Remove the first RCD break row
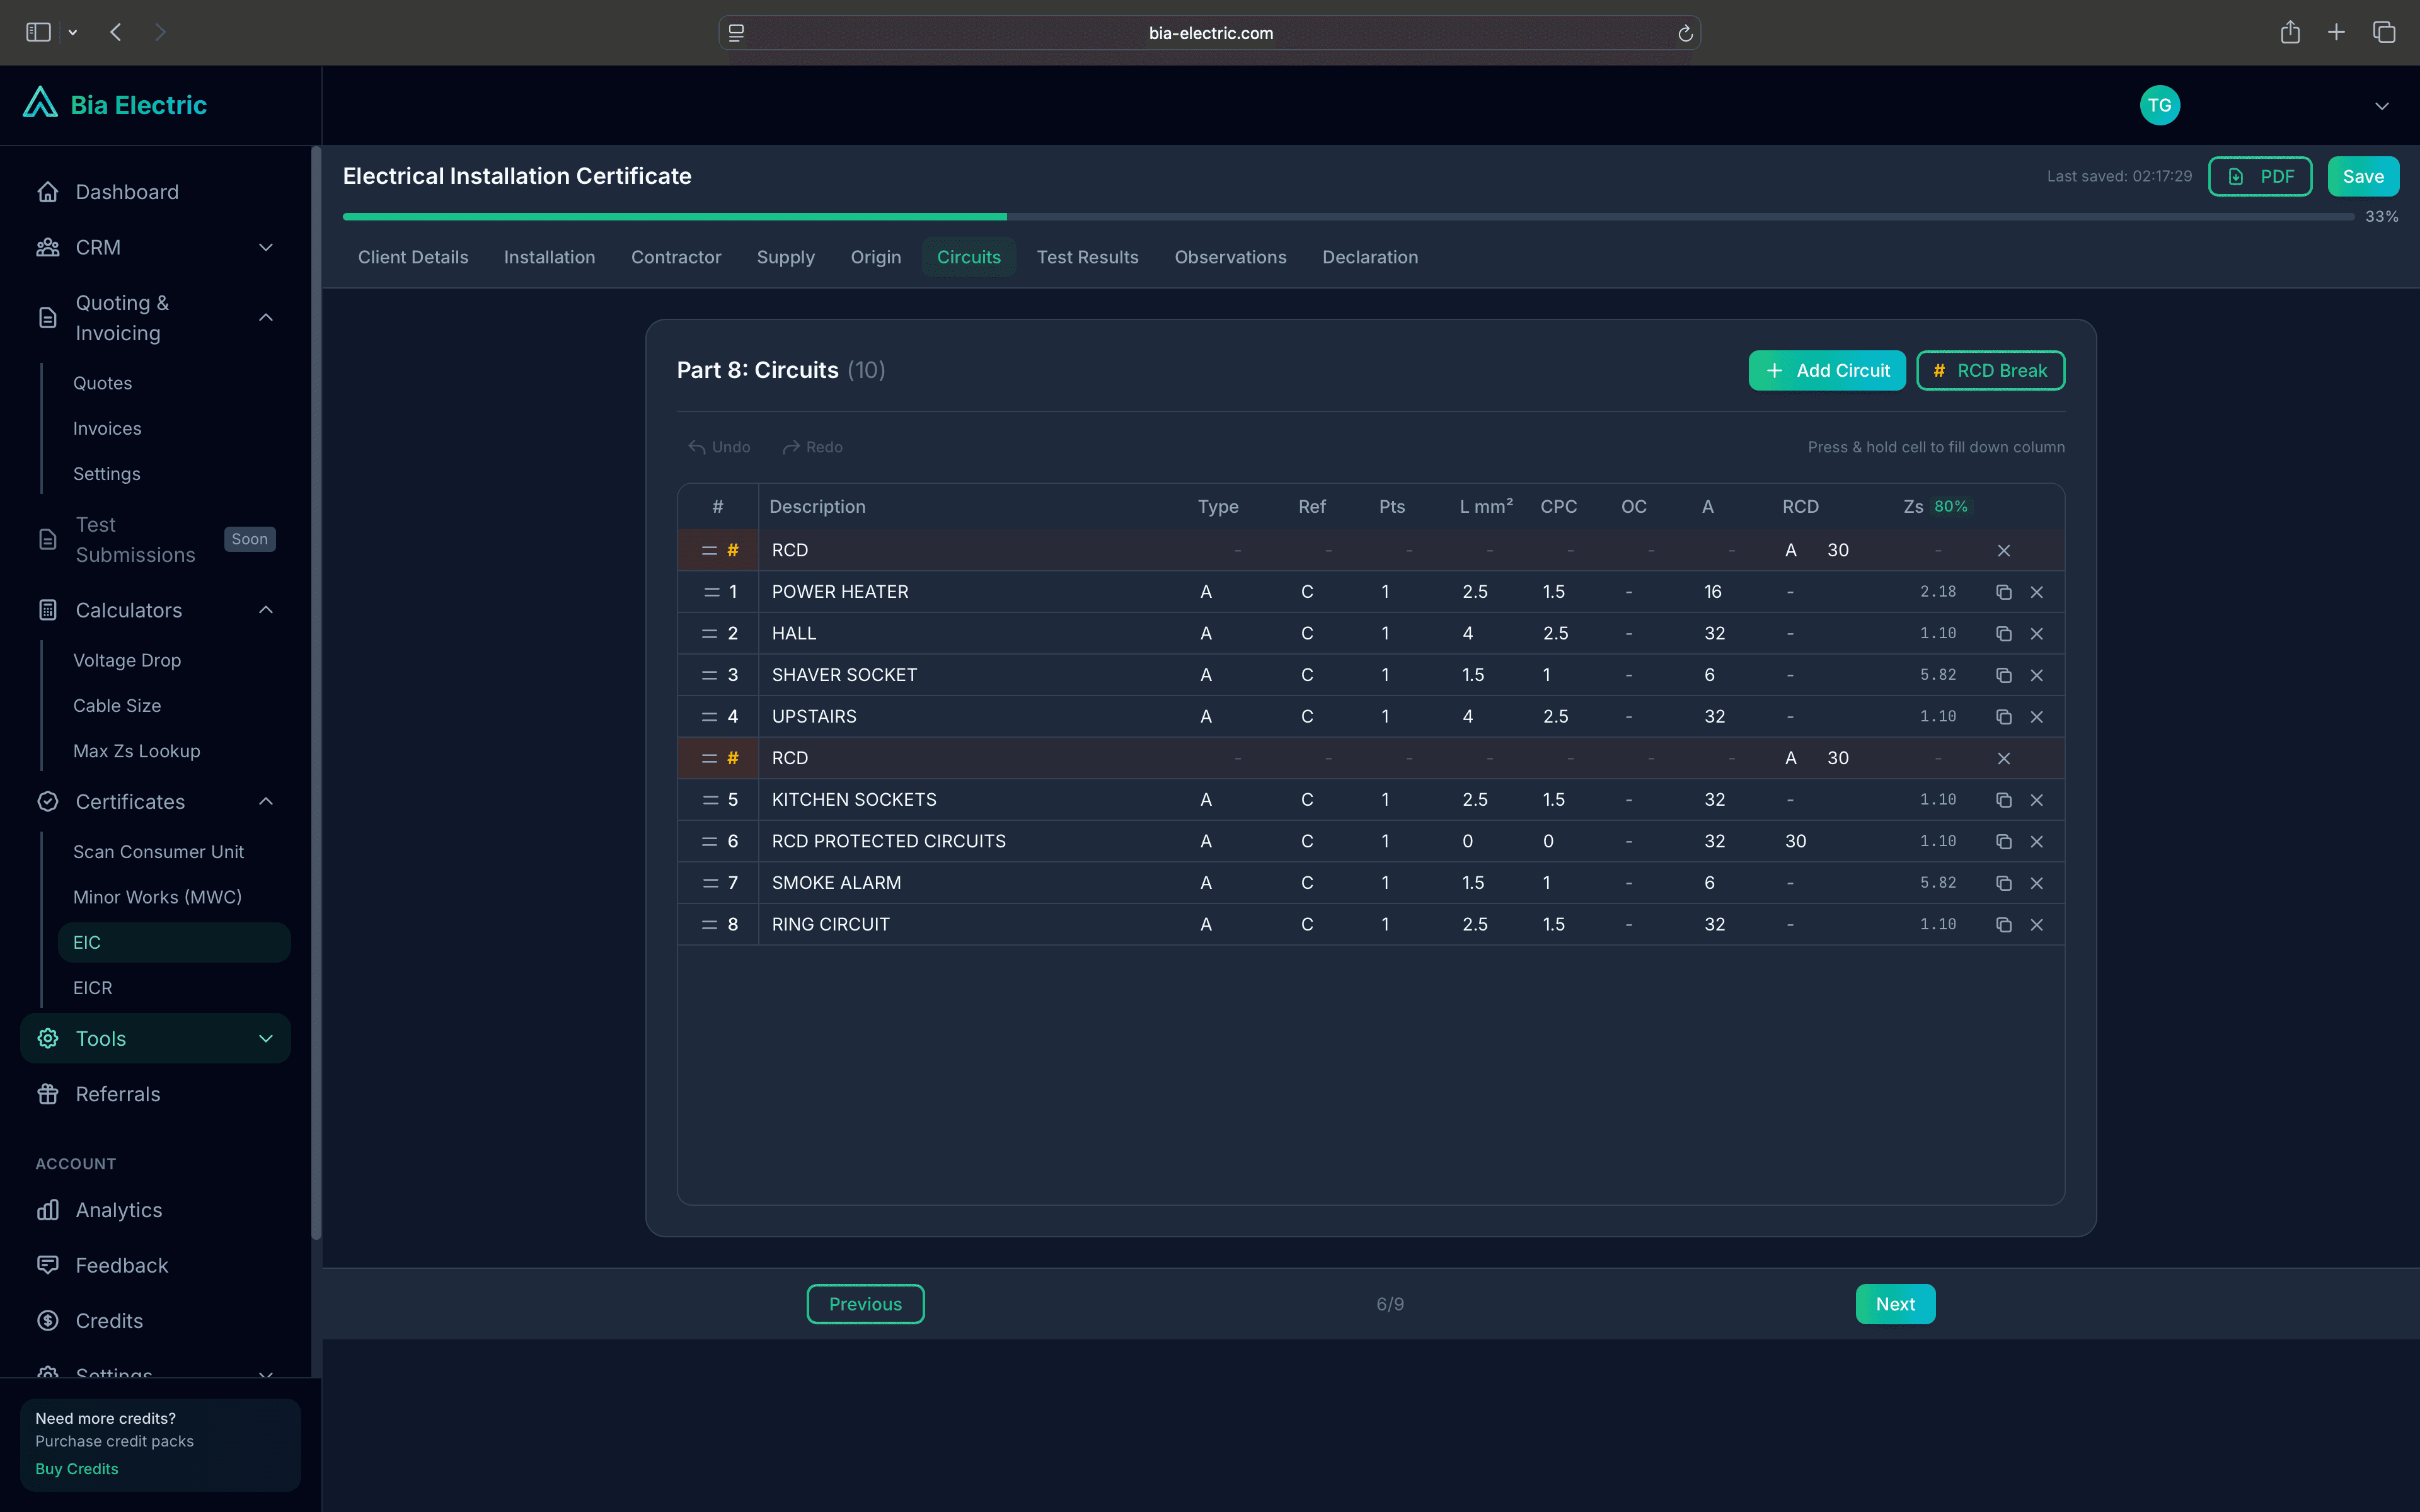2420x1512 pixels. (2003, 551)
